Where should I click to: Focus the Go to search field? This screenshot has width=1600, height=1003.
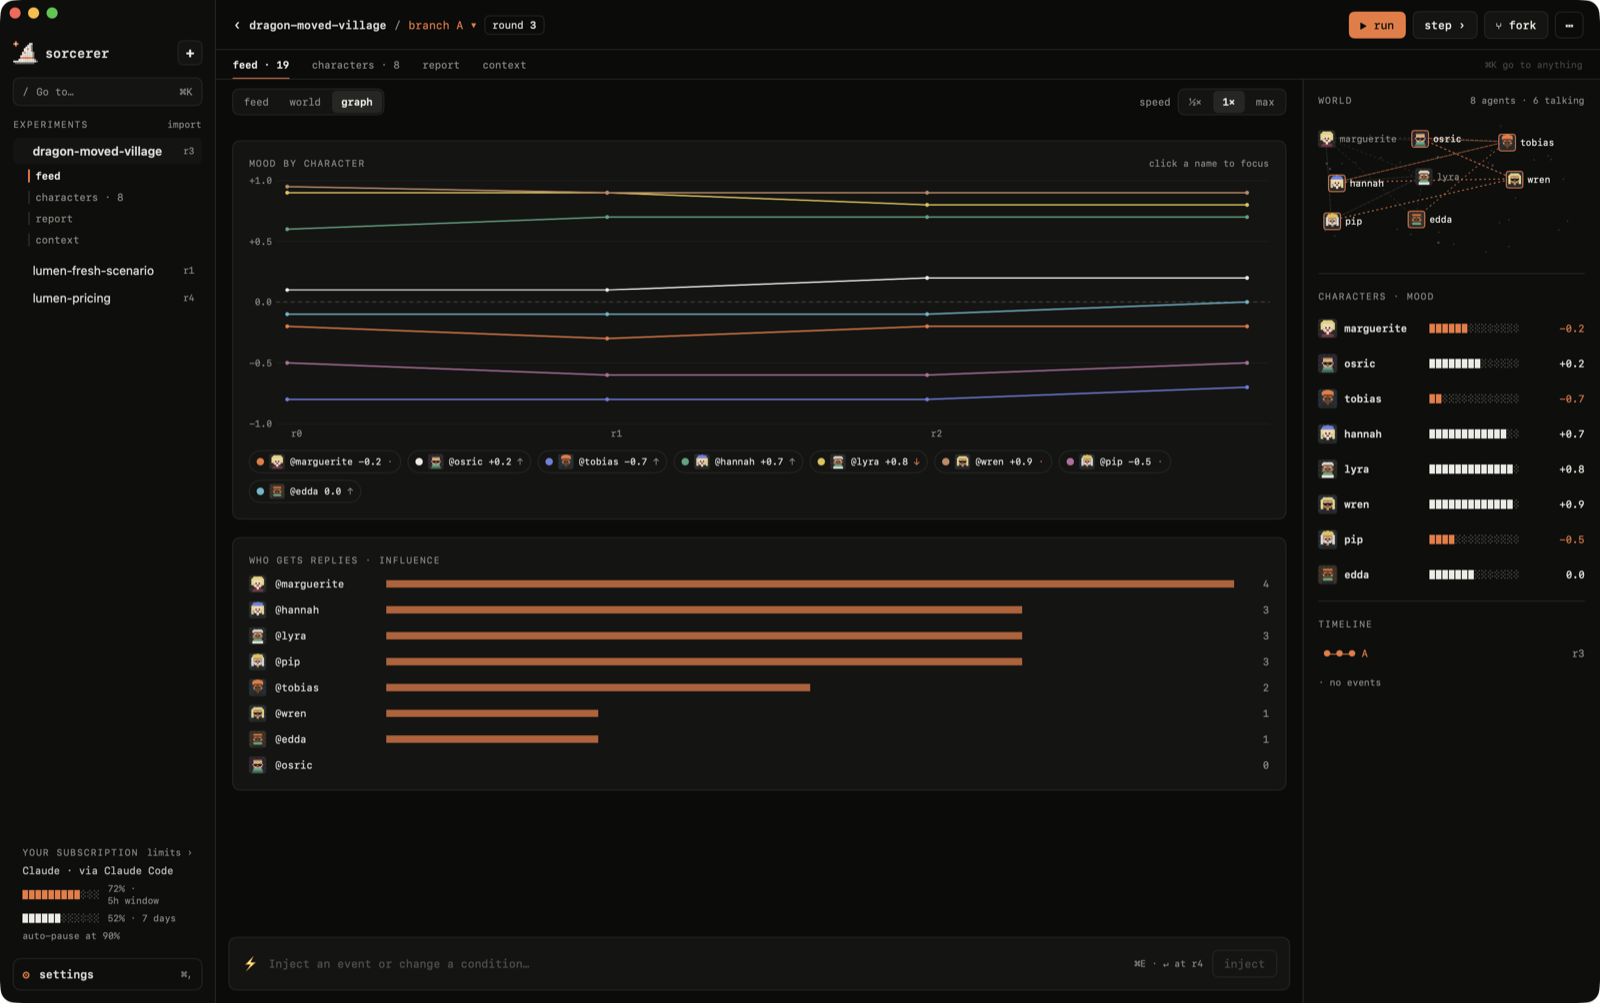tap(108, 92)
